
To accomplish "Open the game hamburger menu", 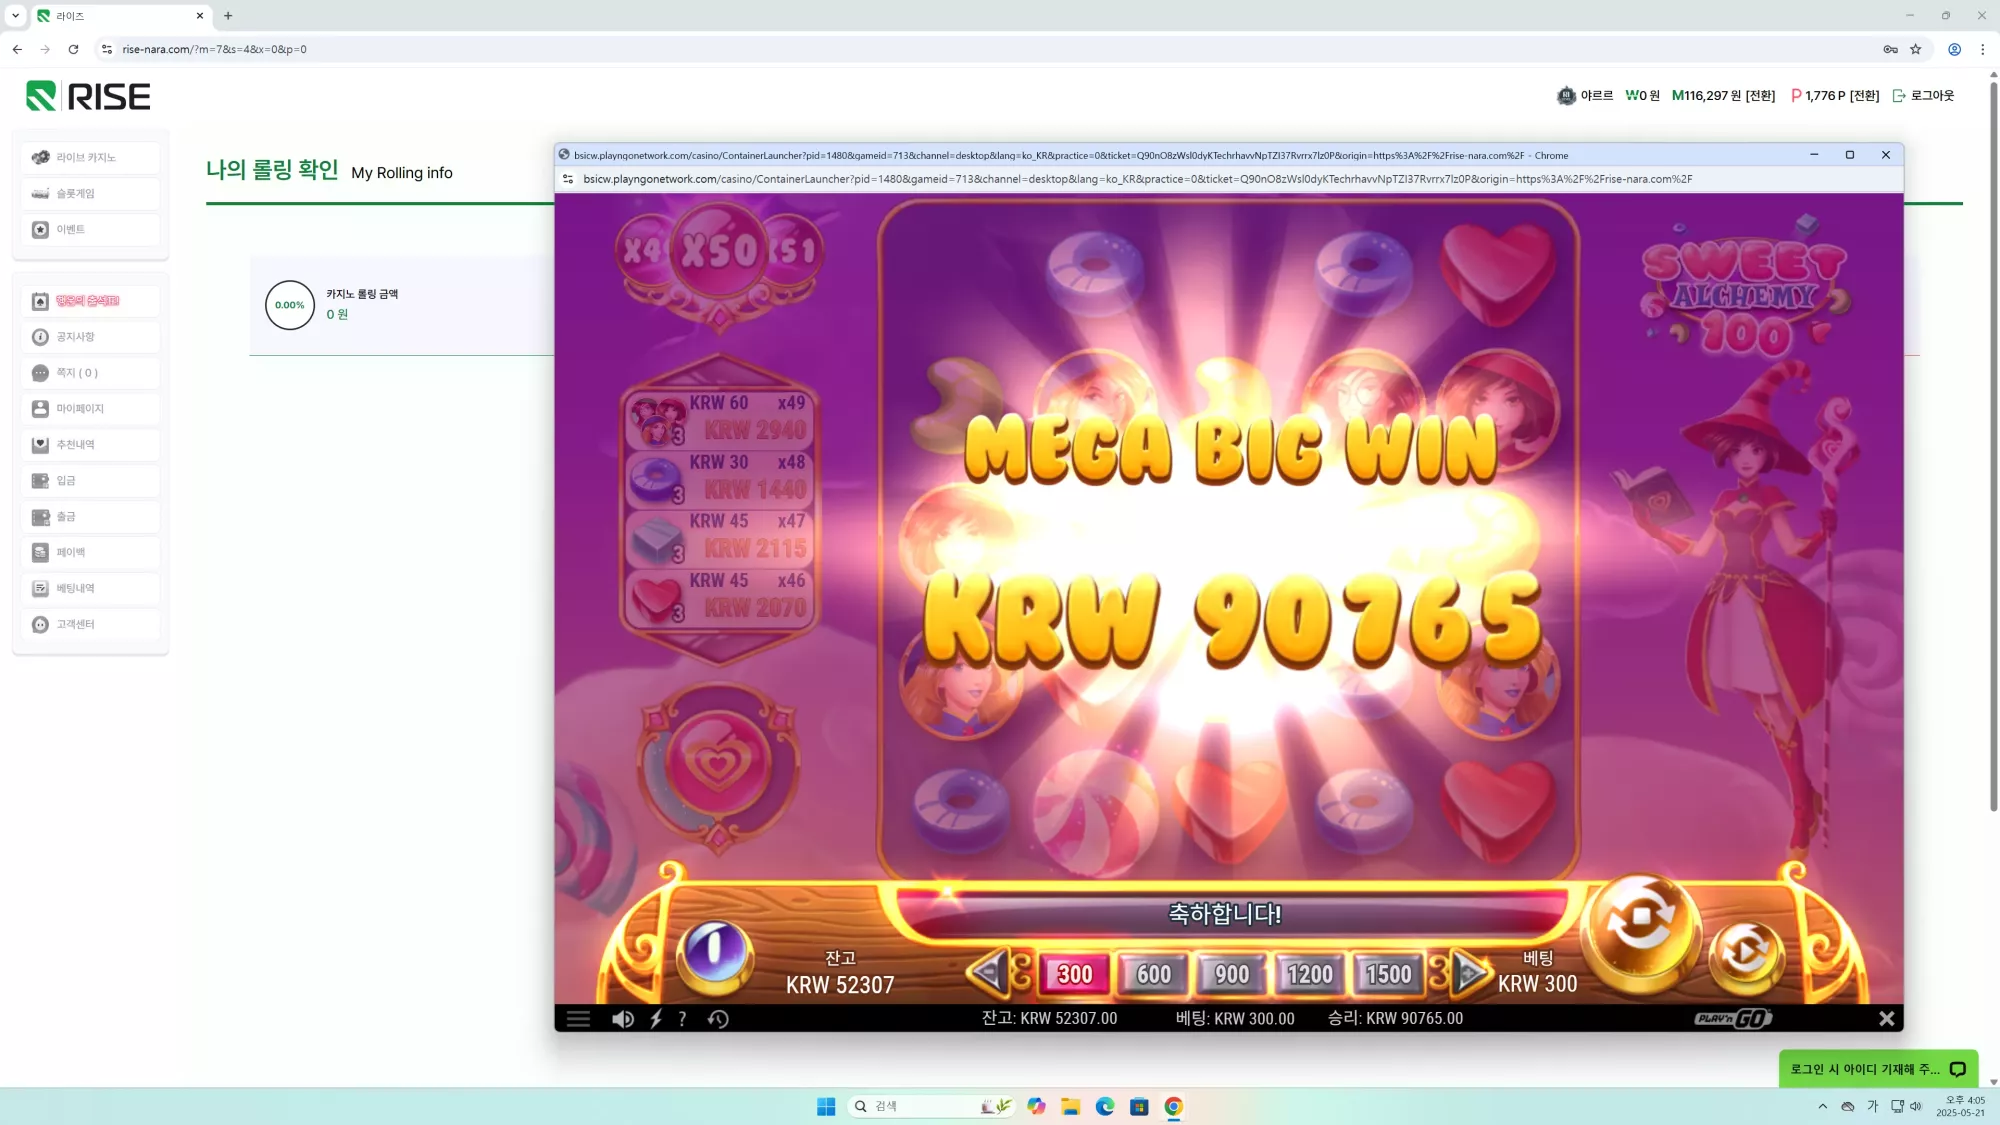I will [x=578, y=1018].
